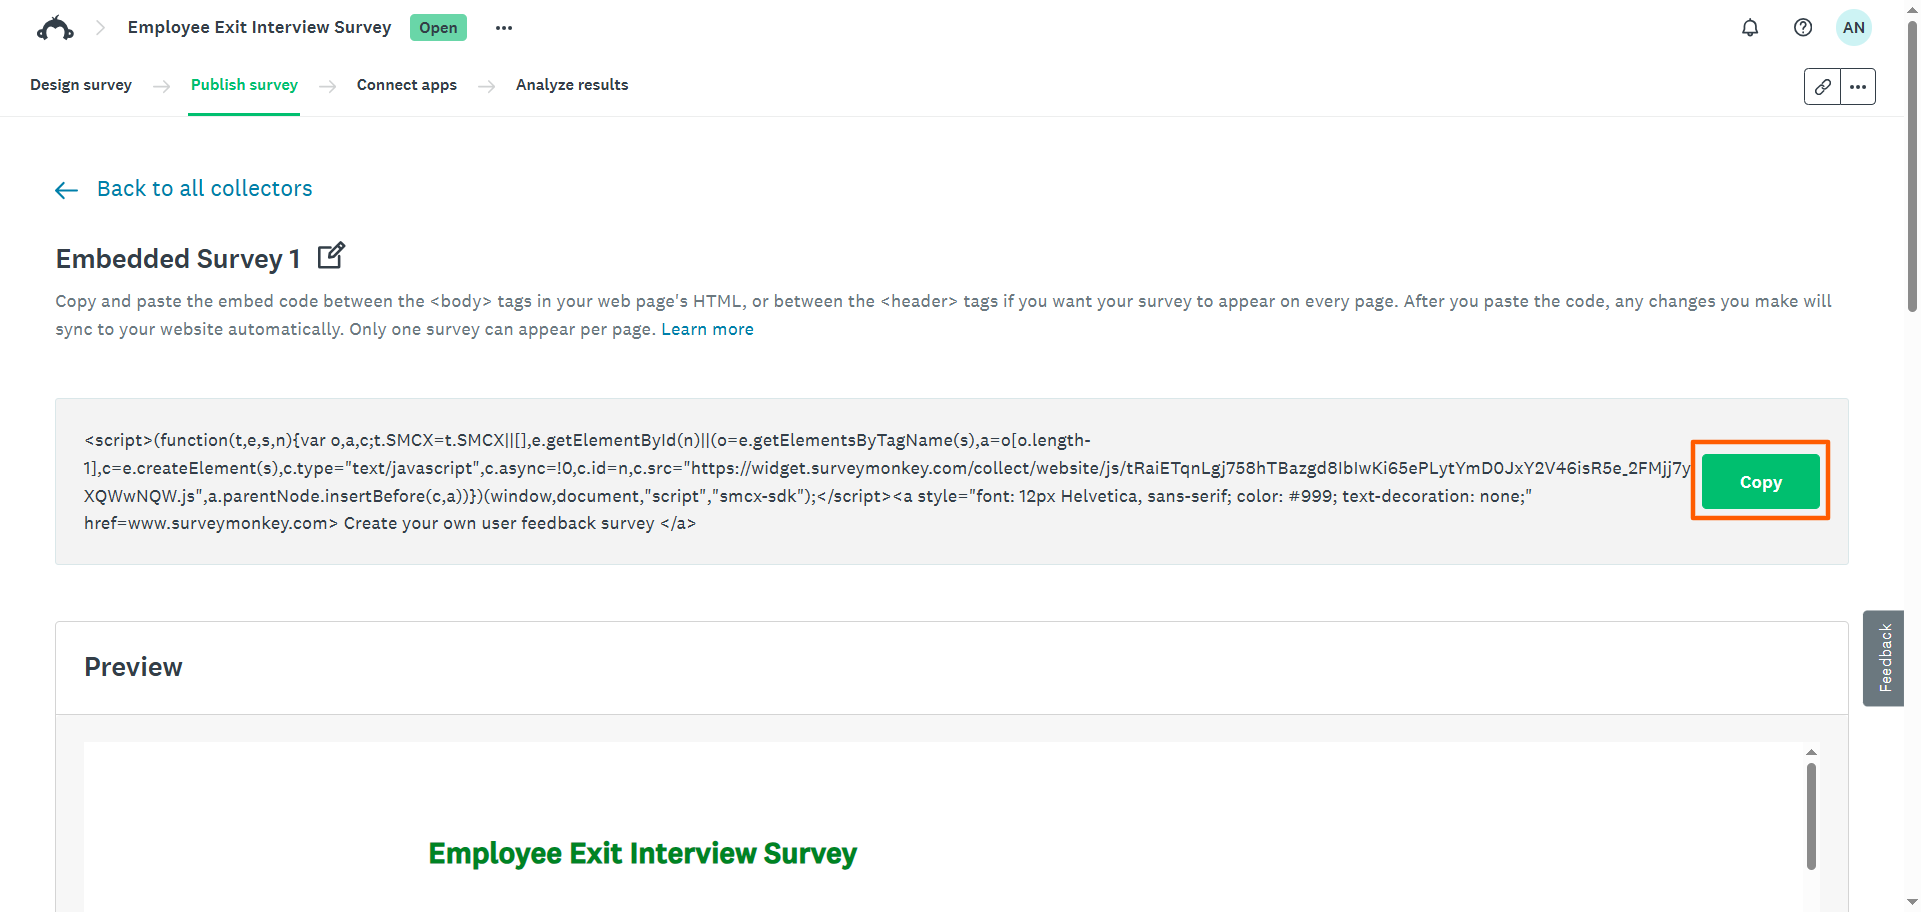Click the link icon button
The image size is (1921, 912).
[1822, 87]
